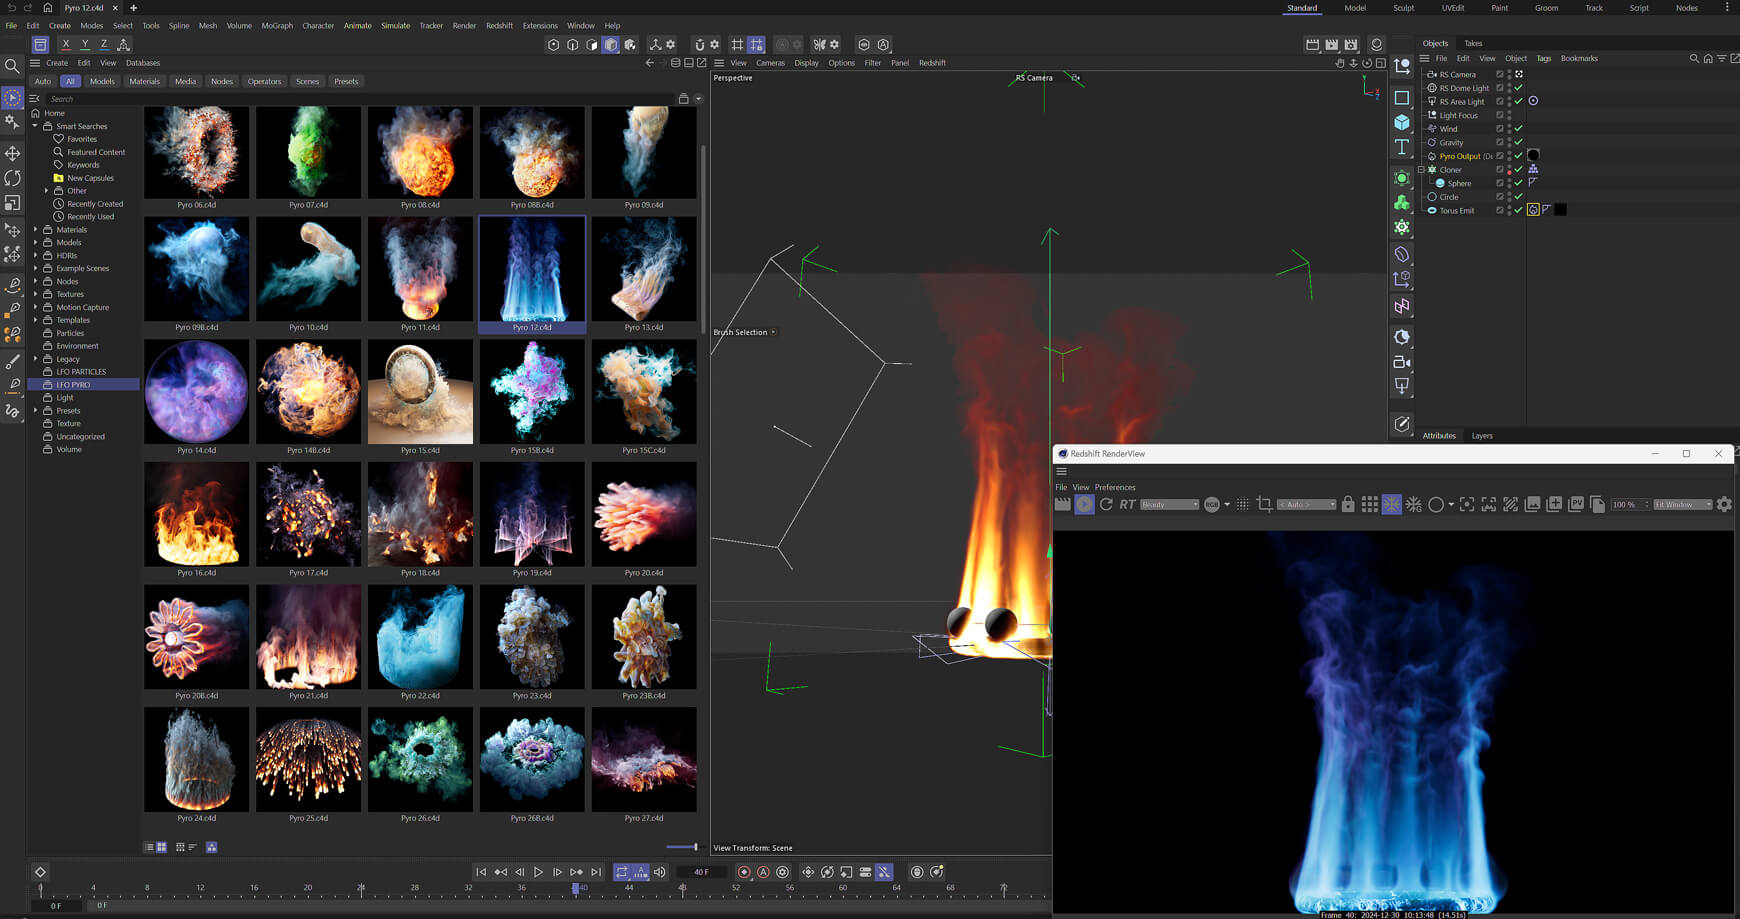Viewport: 1740px width, 919px height.
Task: Activate the crop region tool in RenderView
Action: (1264, 505)
